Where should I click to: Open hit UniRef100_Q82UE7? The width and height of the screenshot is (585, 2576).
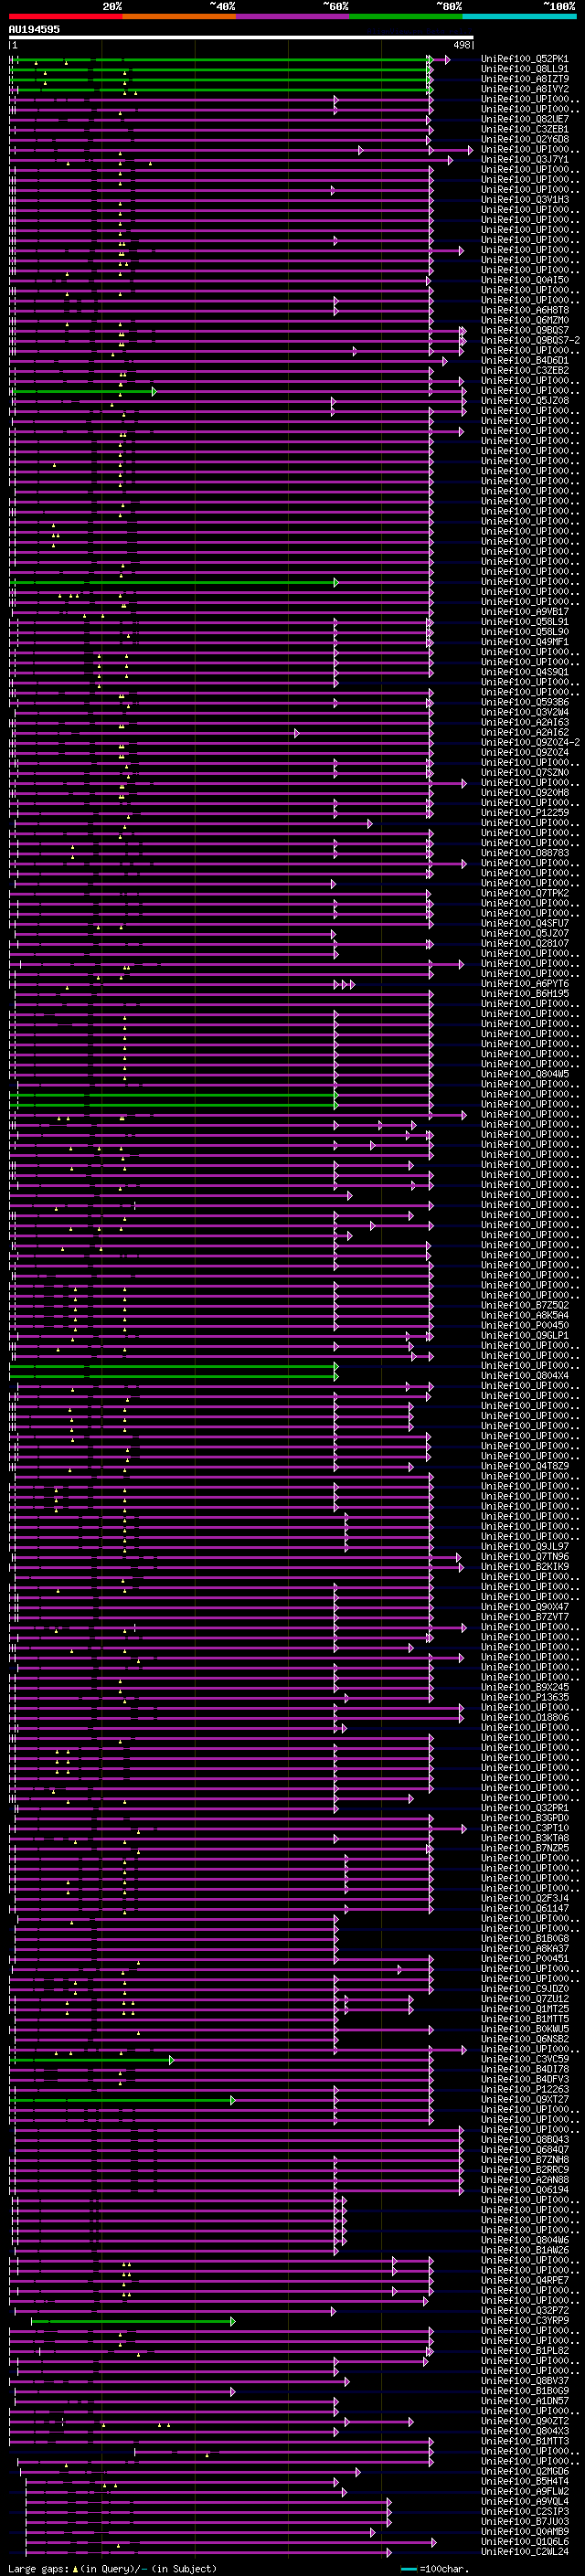[525, 119]
